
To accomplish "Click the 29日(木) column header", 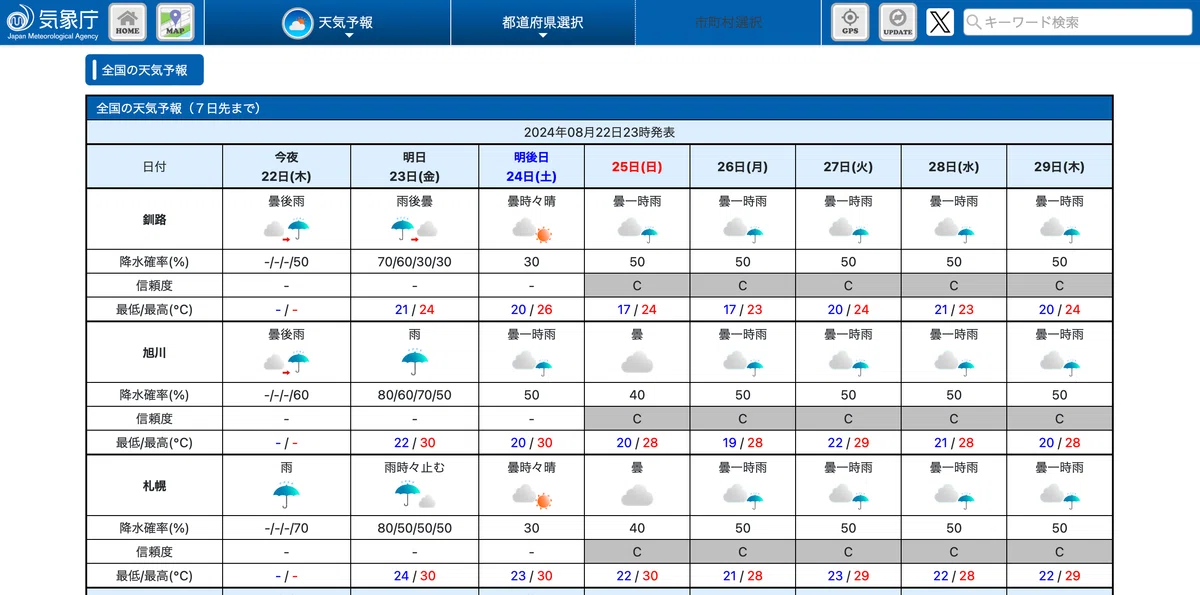I will (x=1059, y=167).
